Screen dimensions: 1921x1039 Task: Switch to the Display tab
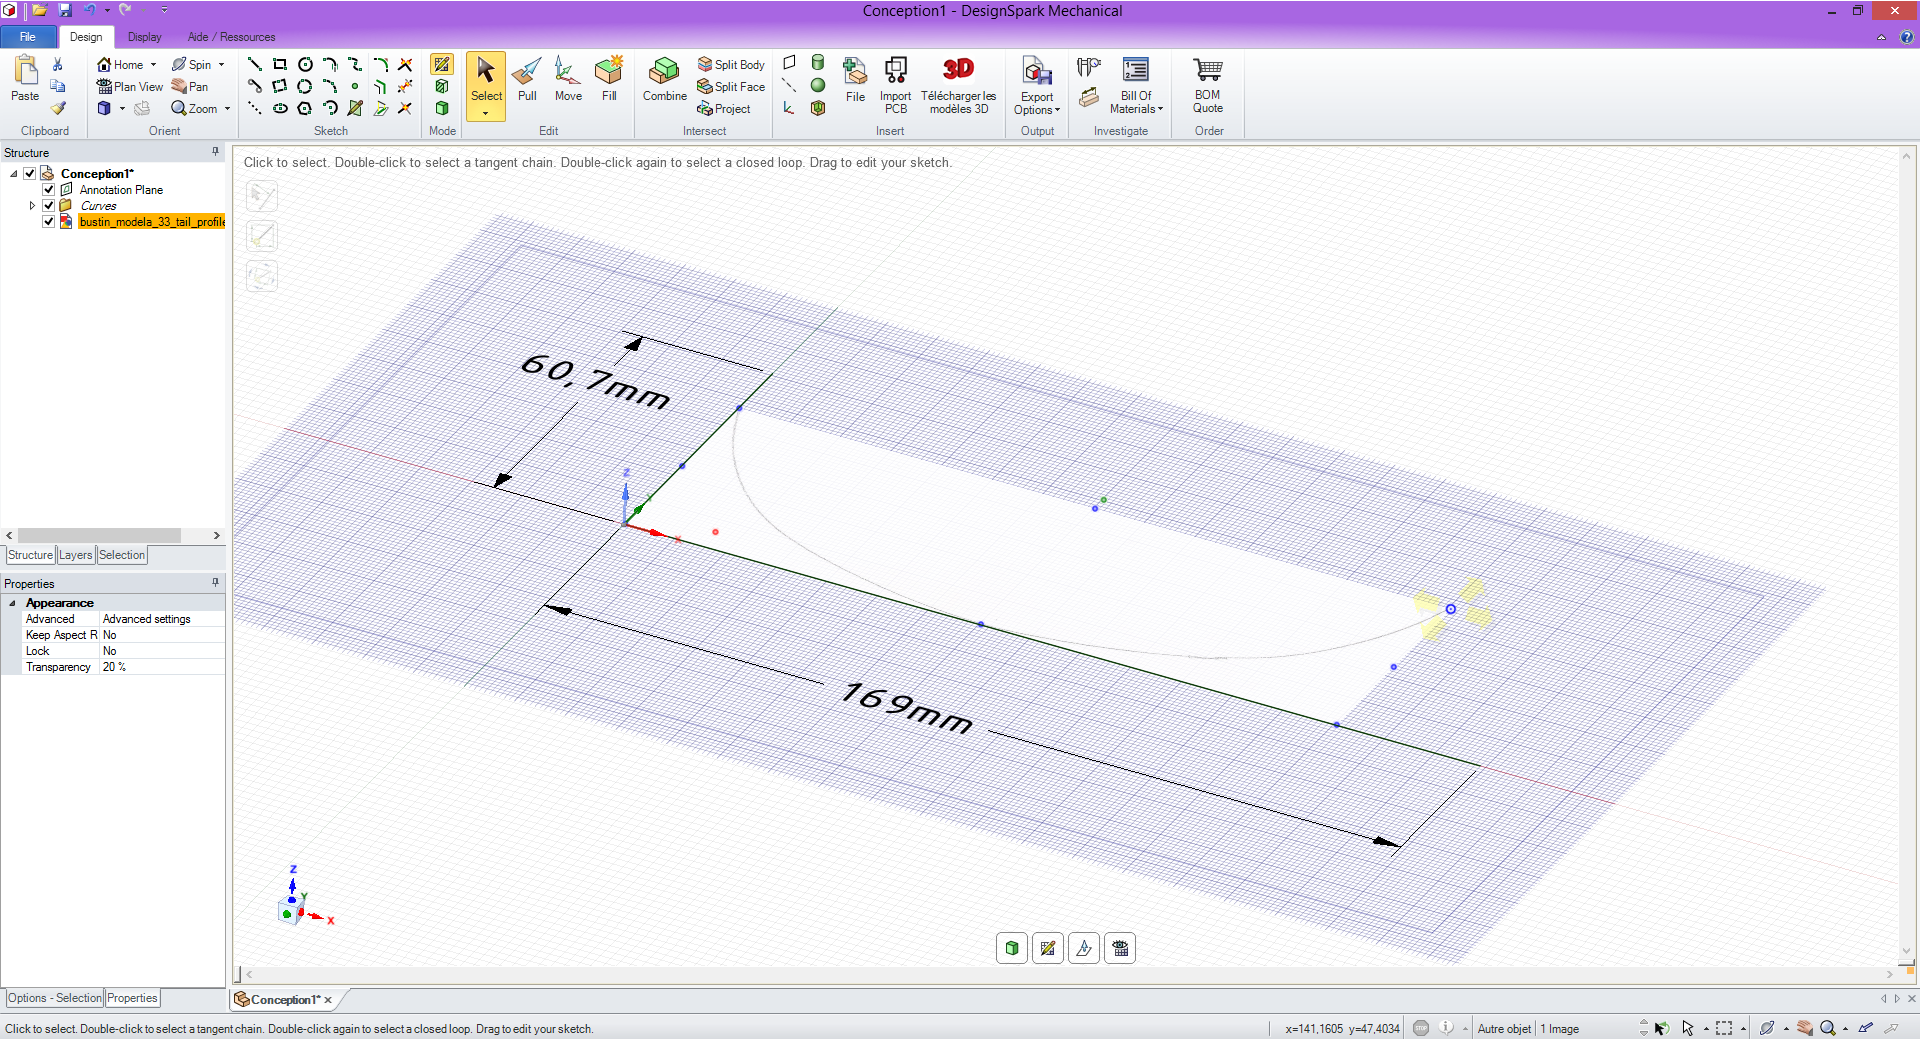(144, 37)
